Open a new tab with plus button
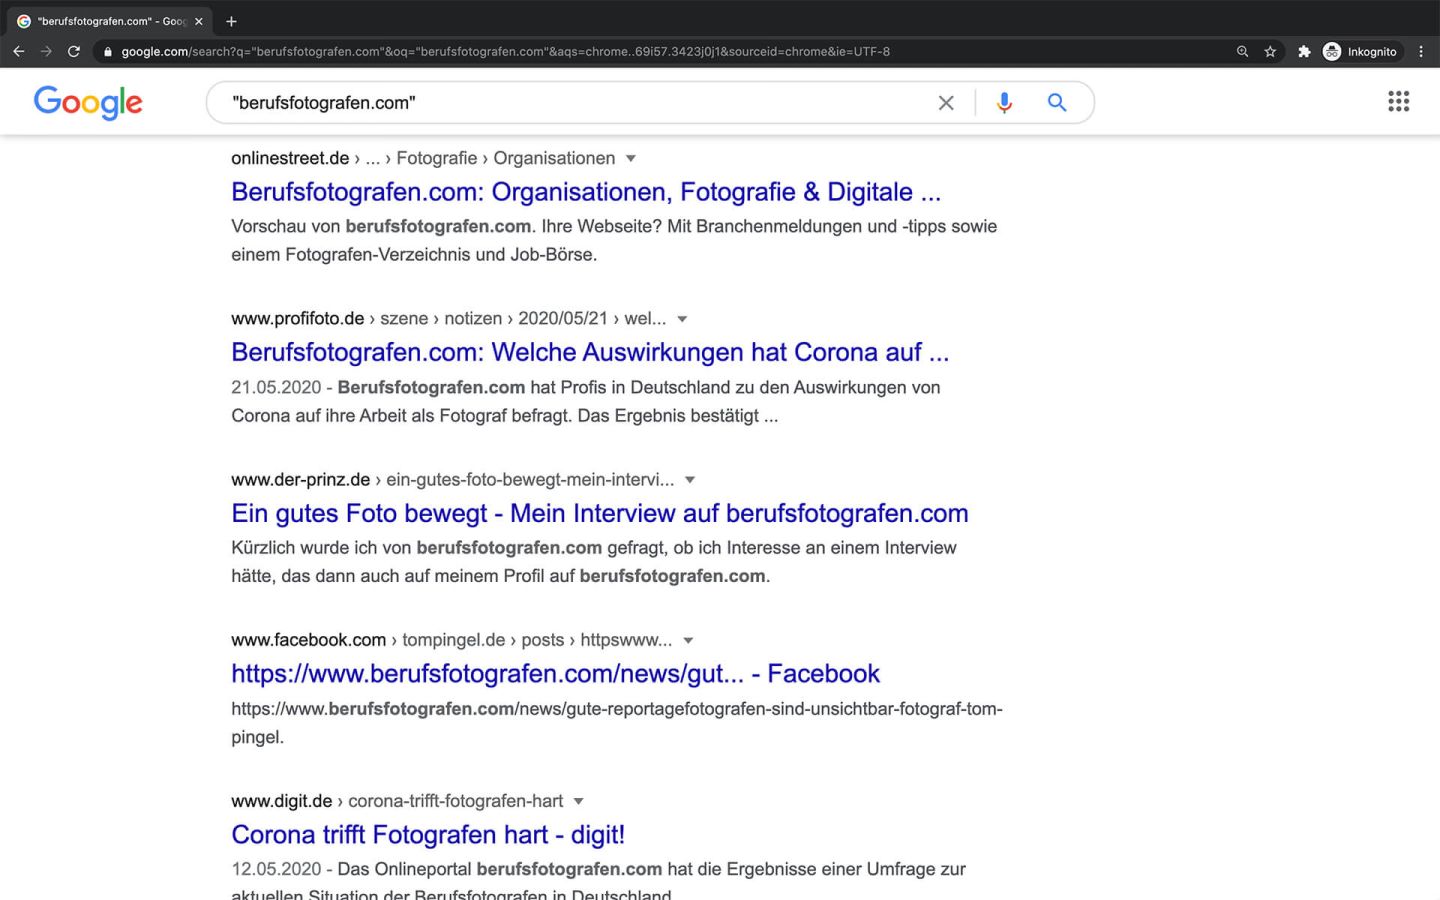1440x900 pixels. tap(231, 21)
